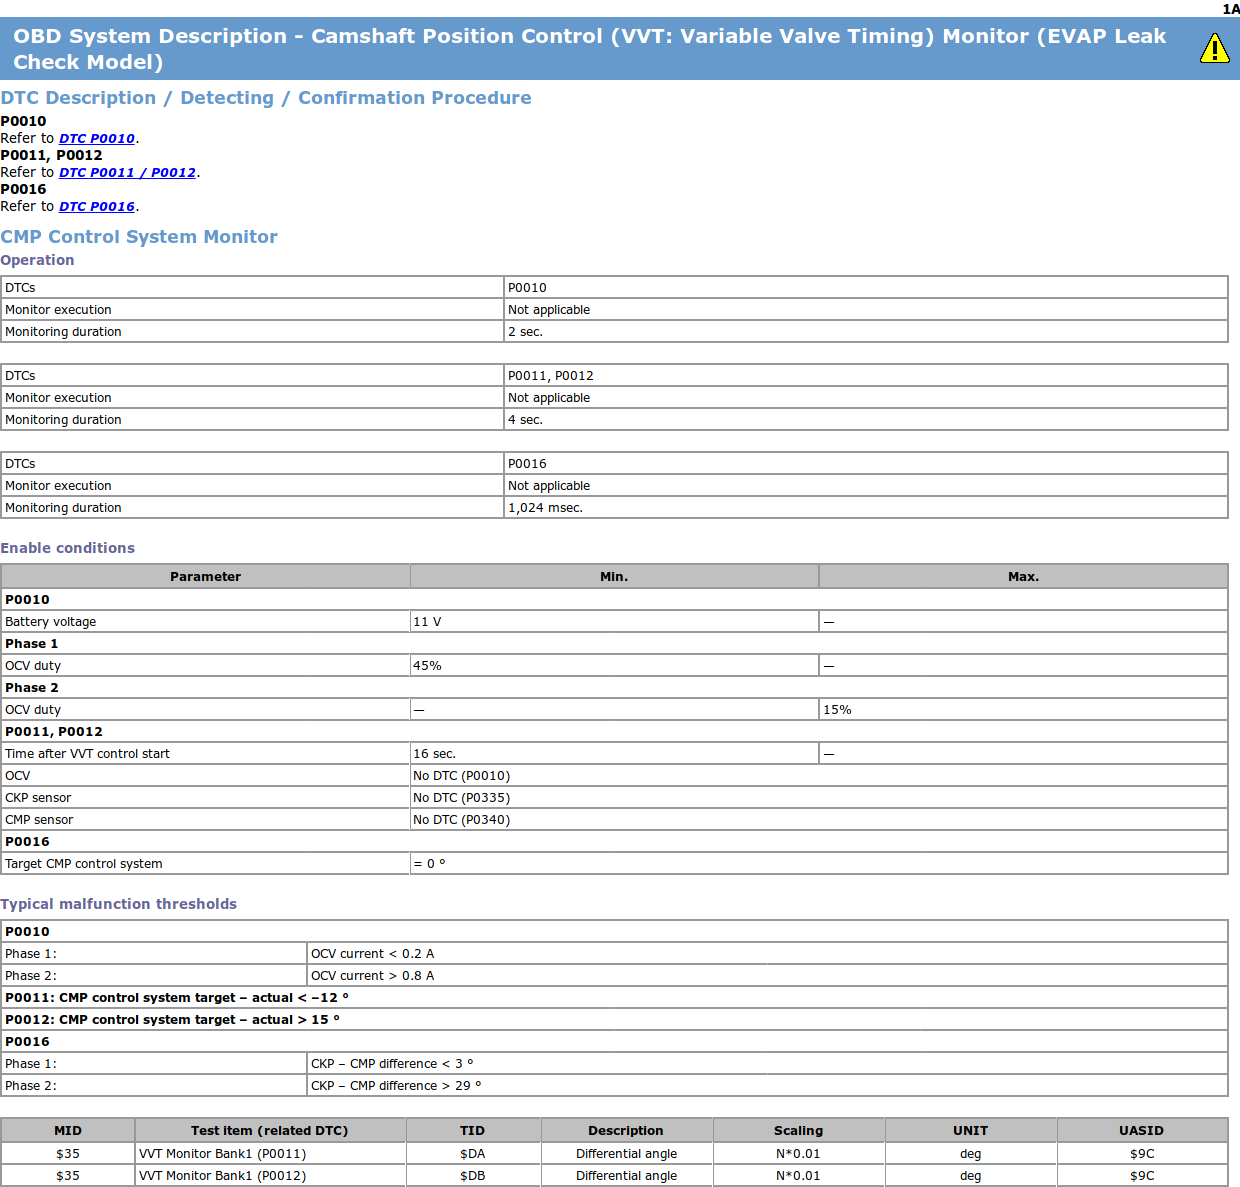1240x1187 pixels.
Task: Click the Parameter column header
Action: (205, 577)
